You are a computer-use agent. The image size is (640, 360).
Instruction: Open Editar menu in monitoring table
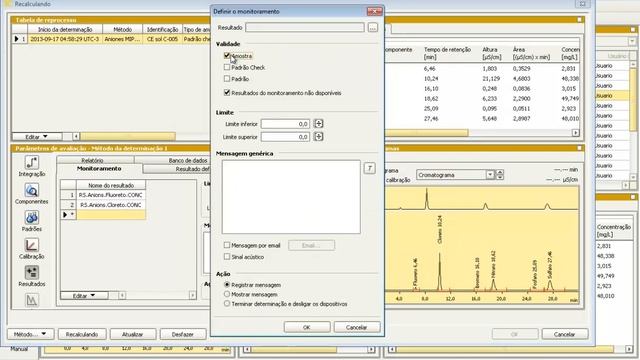(x=84, y=296)
